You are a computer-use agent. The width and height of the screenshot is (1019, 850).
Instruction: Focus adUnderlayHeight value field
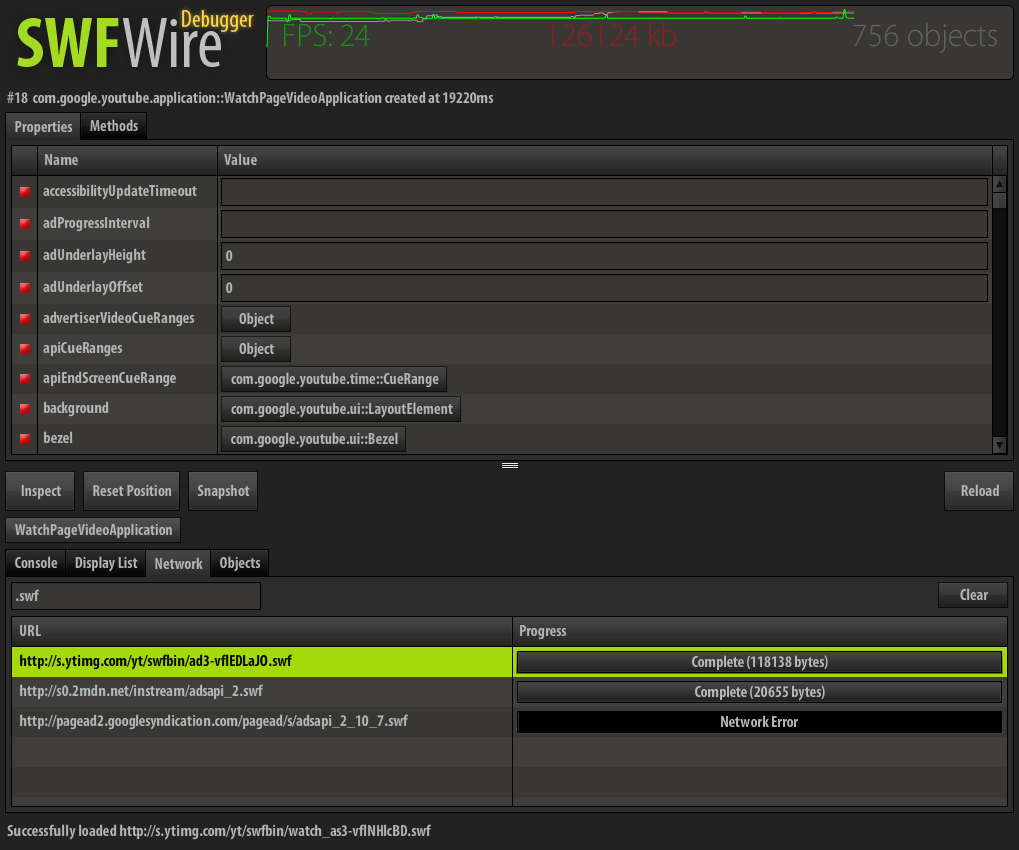pyautogui.click(x=604, y=255)
